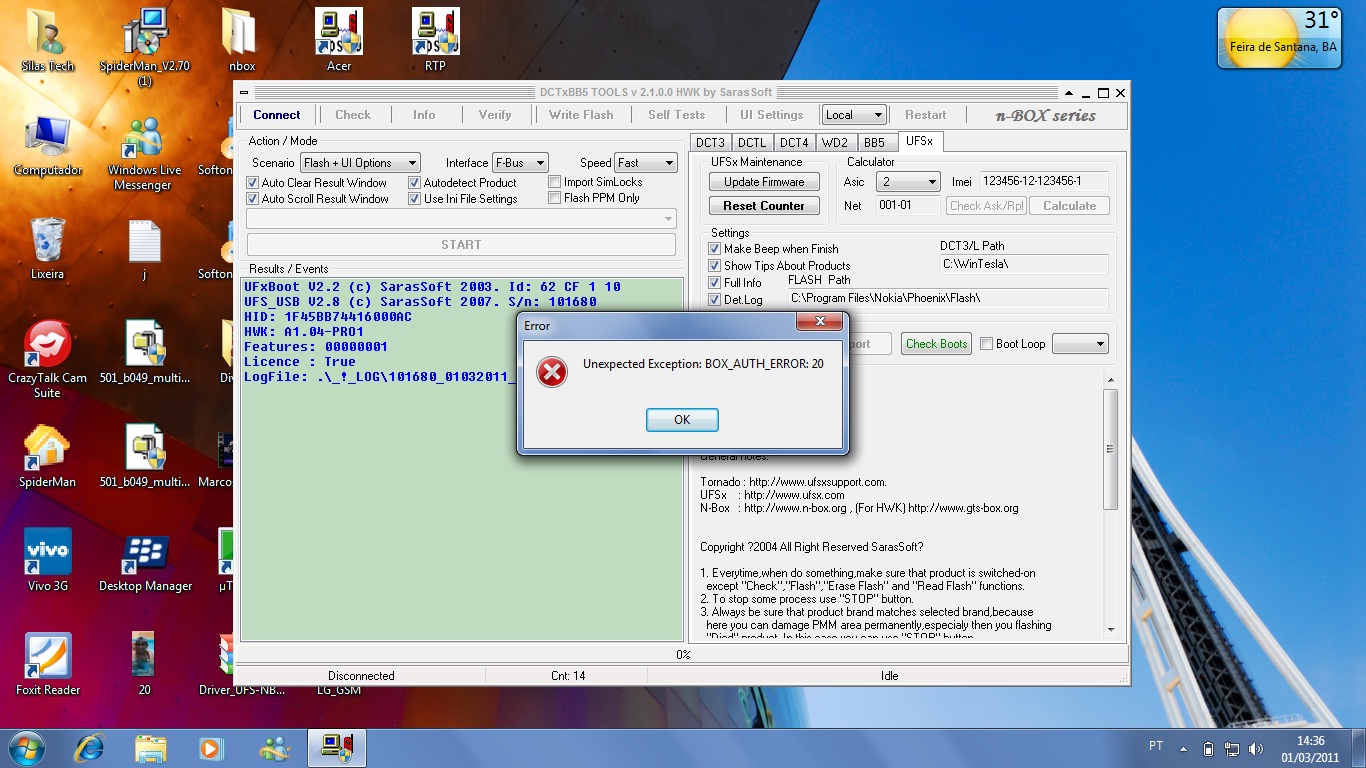The image size is (1366, 768).
Task: Launch the Acer shortcut icon
Action: 339,40
